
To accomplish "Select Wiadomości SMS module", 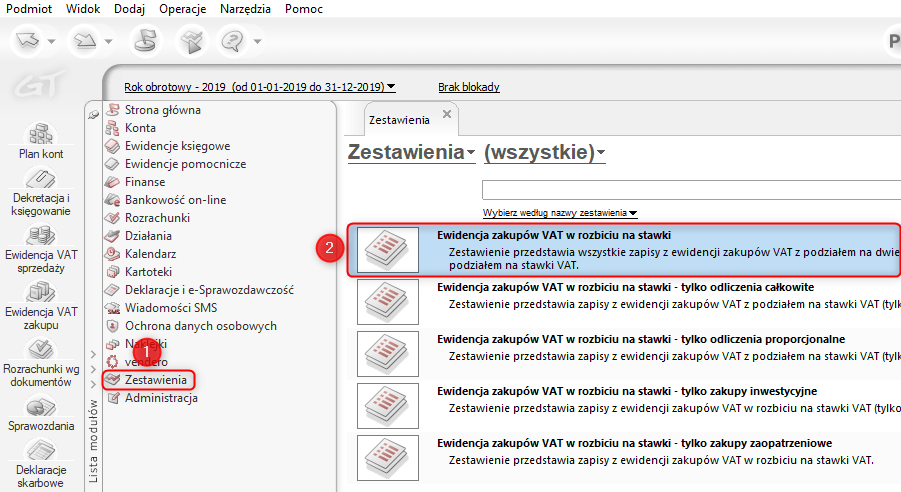I will [171, 308].
